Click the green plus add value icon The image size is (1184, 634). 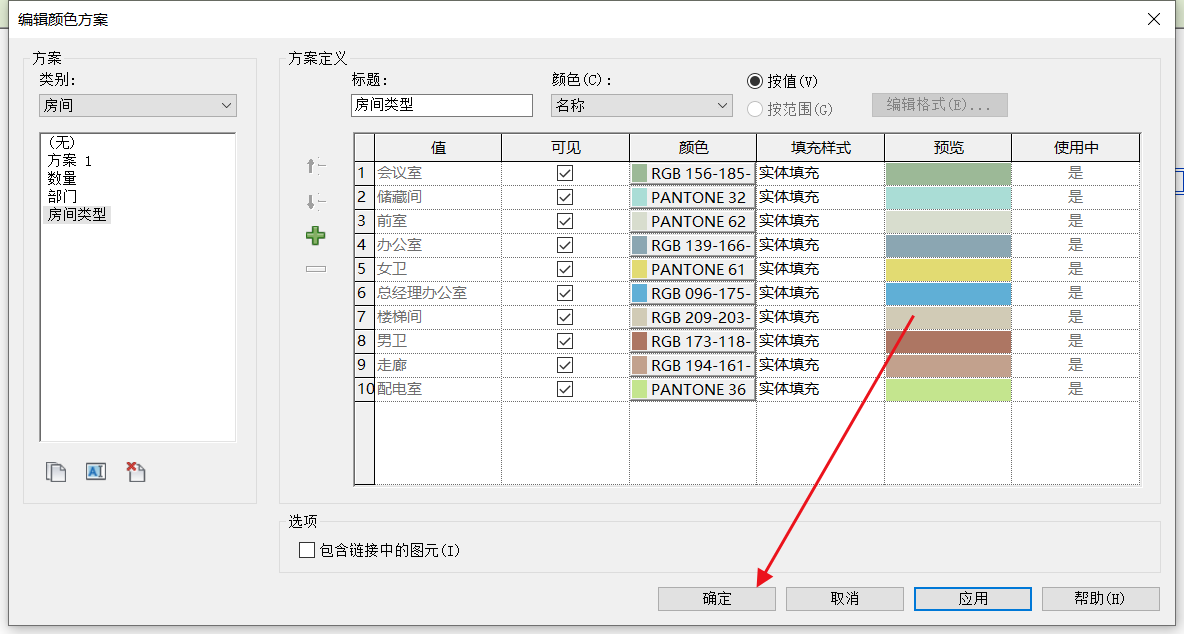tap(316, 236)
